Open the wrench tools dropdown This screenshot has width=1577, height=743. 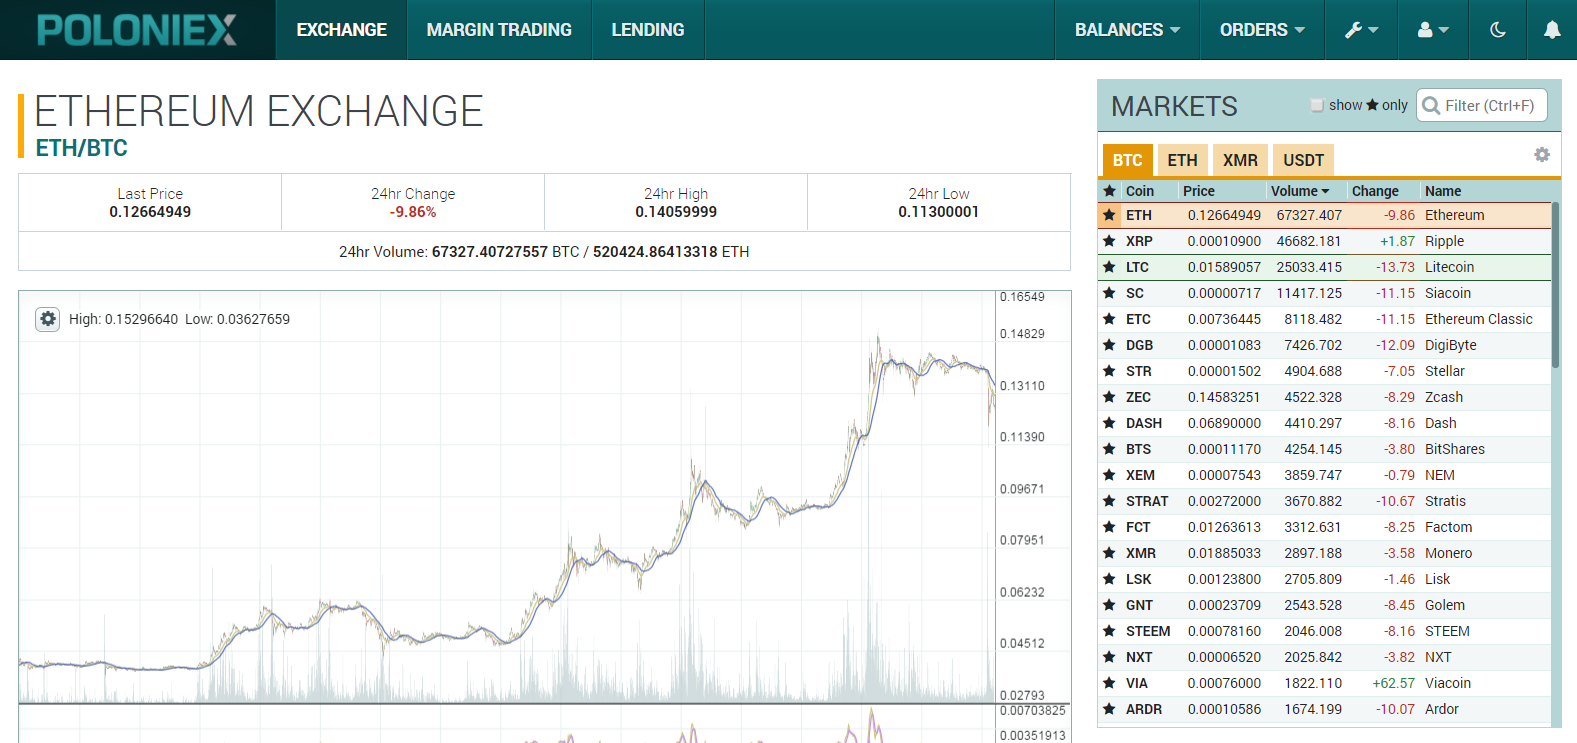pyautogui.click(x=1361, y=30)
